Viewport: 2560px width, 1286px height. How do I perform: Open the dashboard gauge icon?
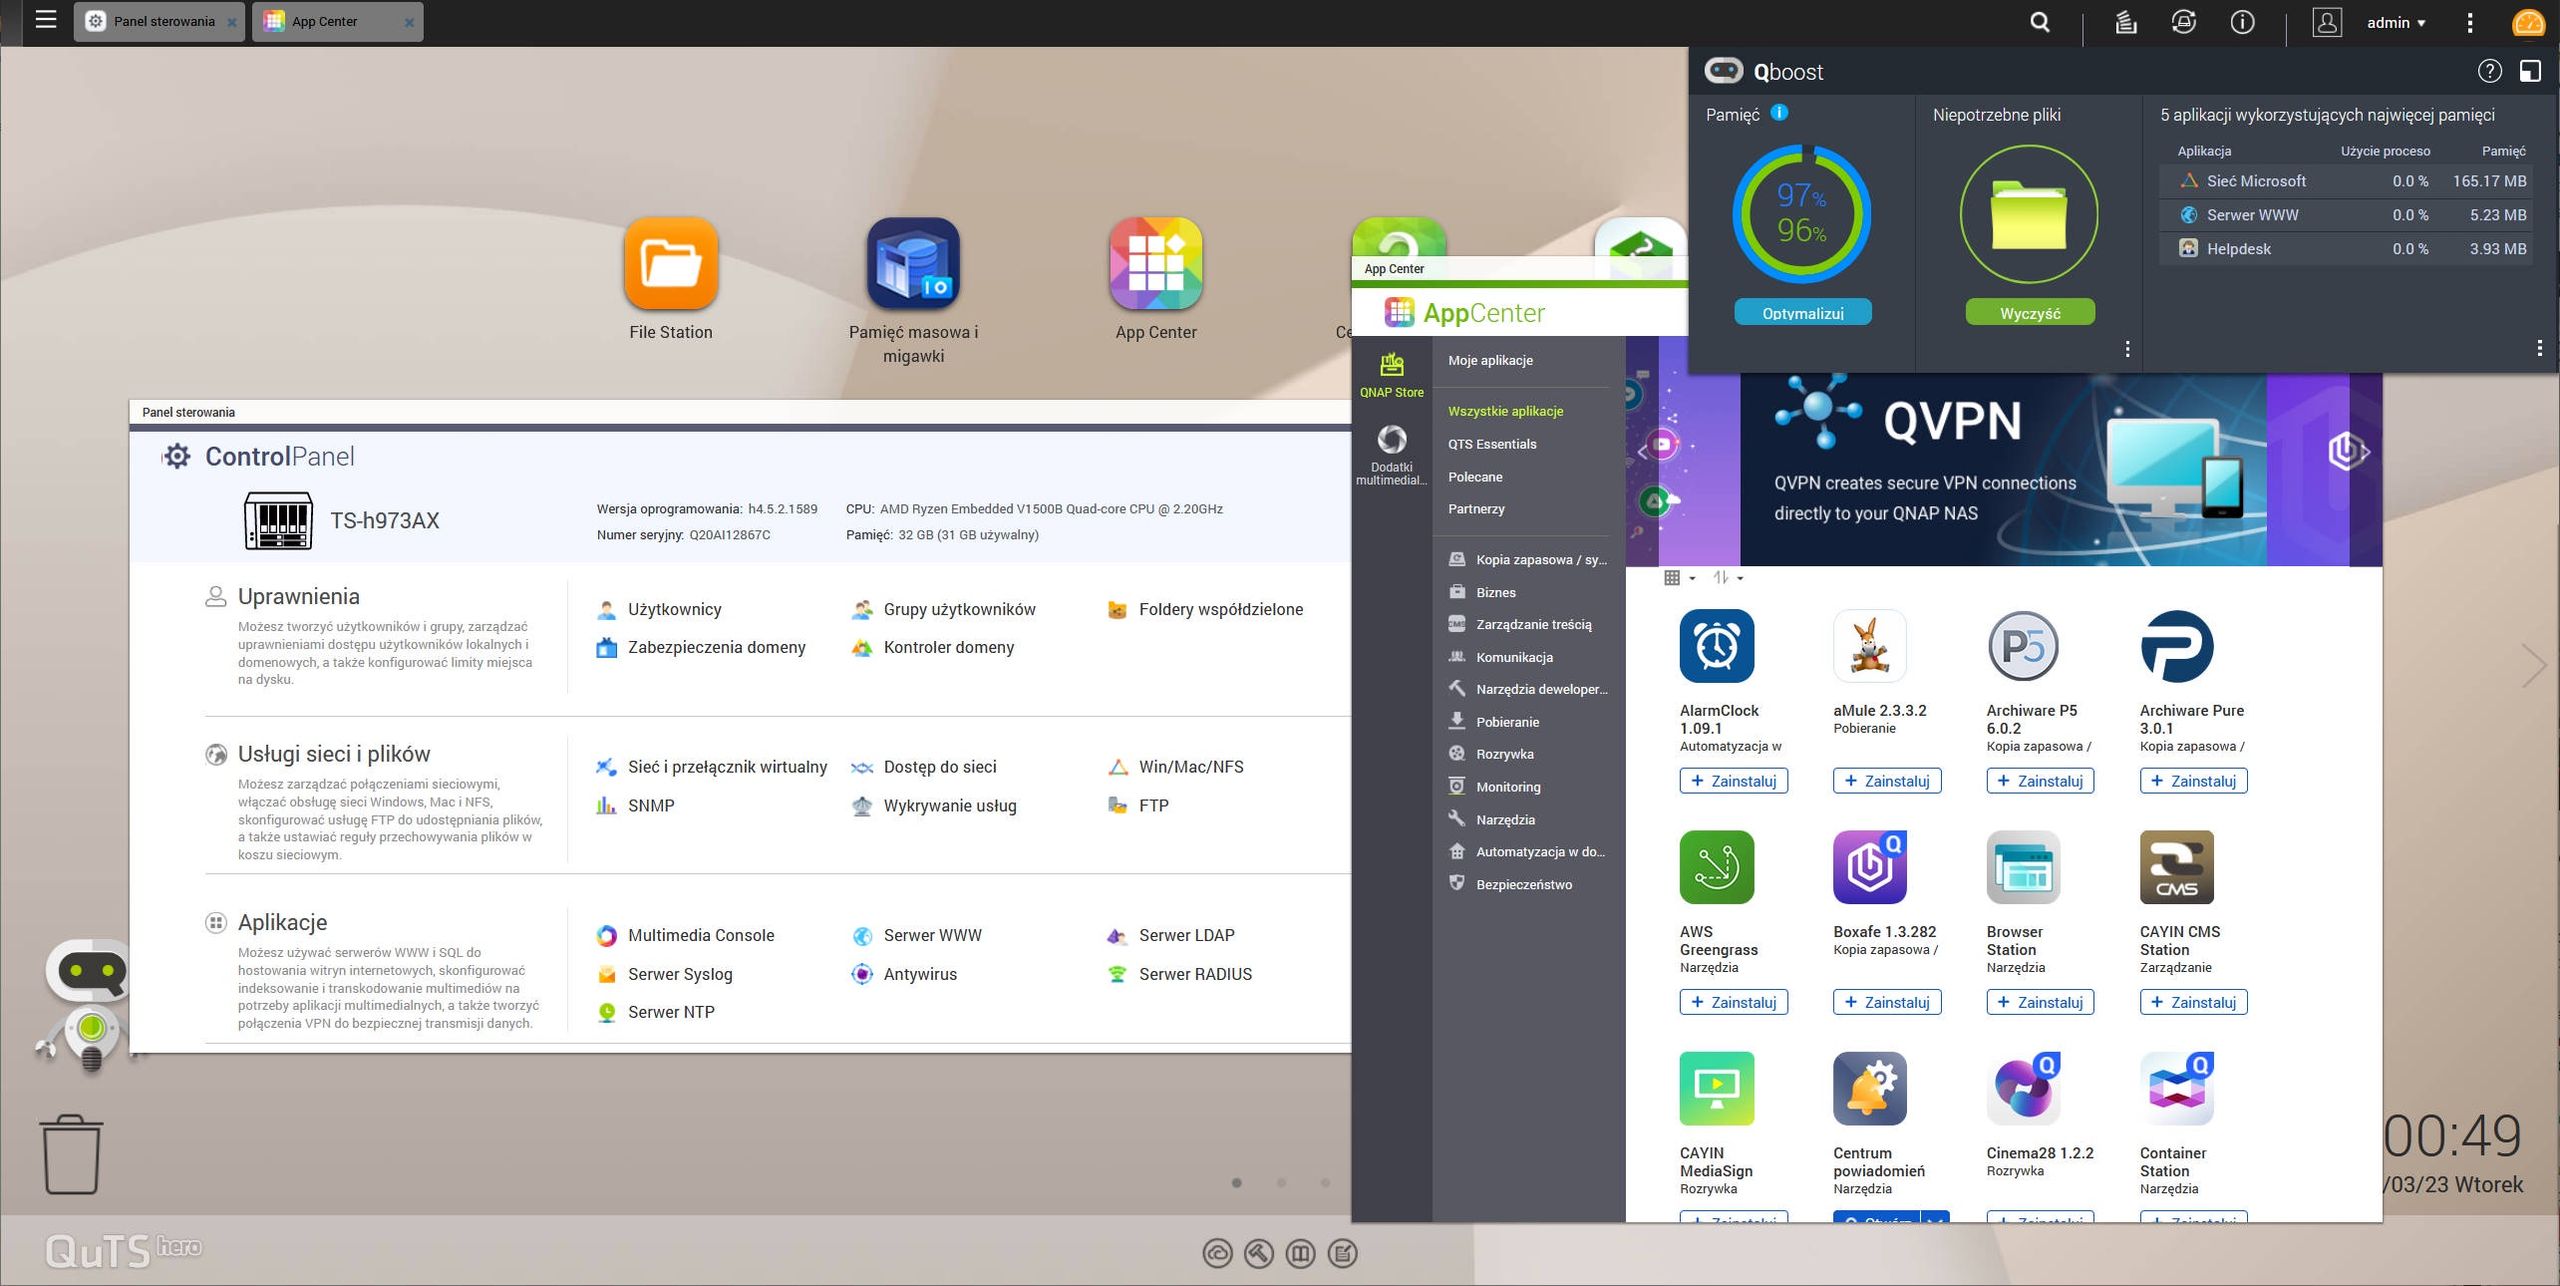click(x=2529, y=22)
